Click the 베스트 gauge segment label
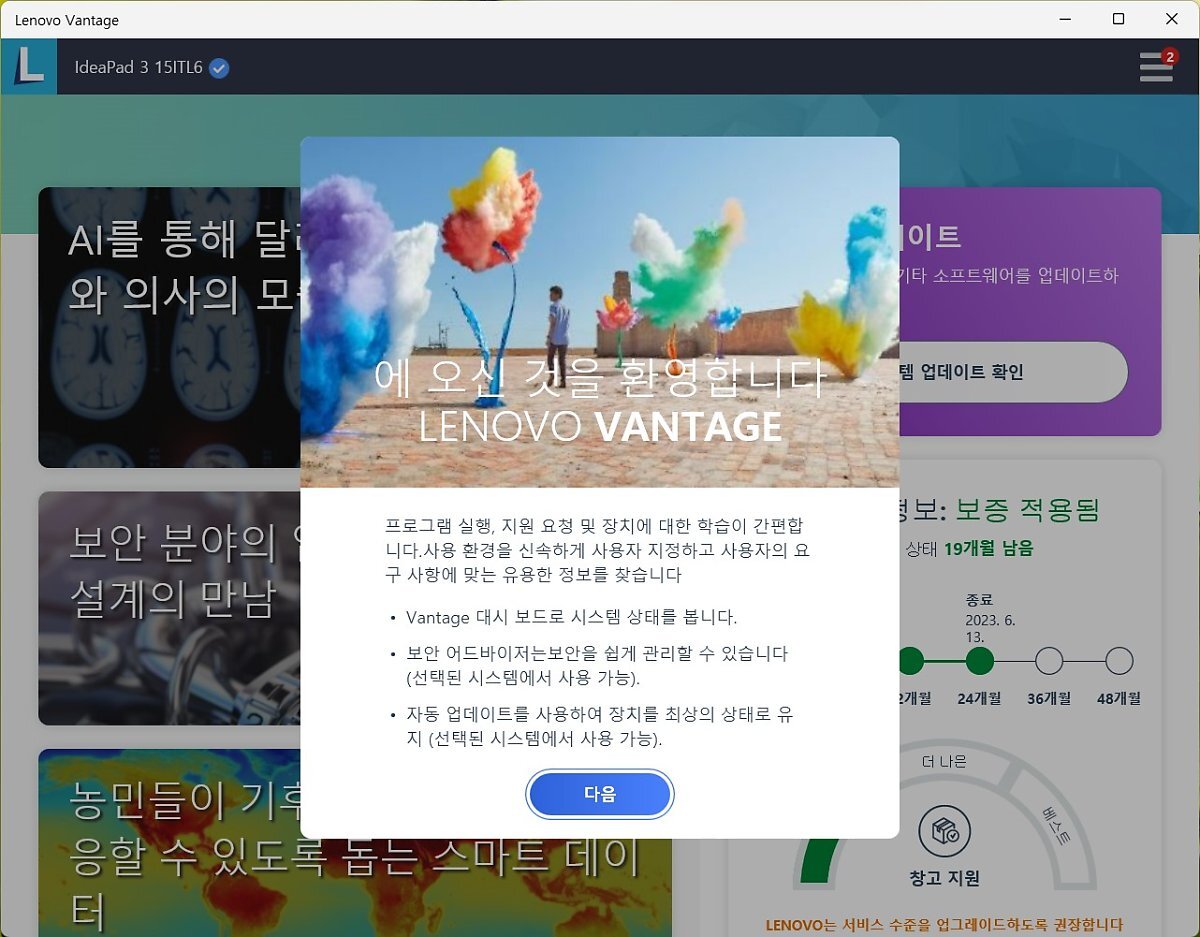This screenshot has width=1200, height=937. (x=1056, y=825)
